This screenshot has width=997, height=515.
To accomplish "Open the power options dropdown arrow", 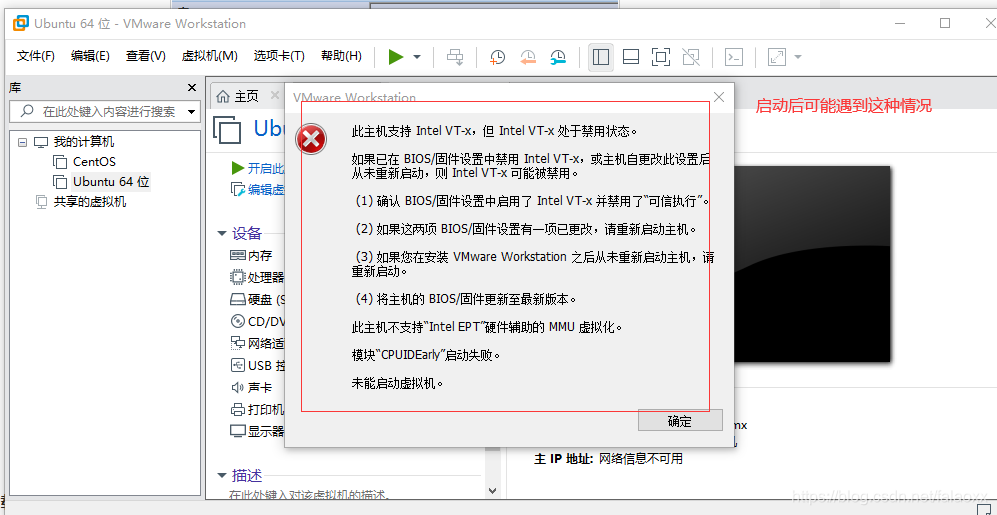I will coord(417,57).
